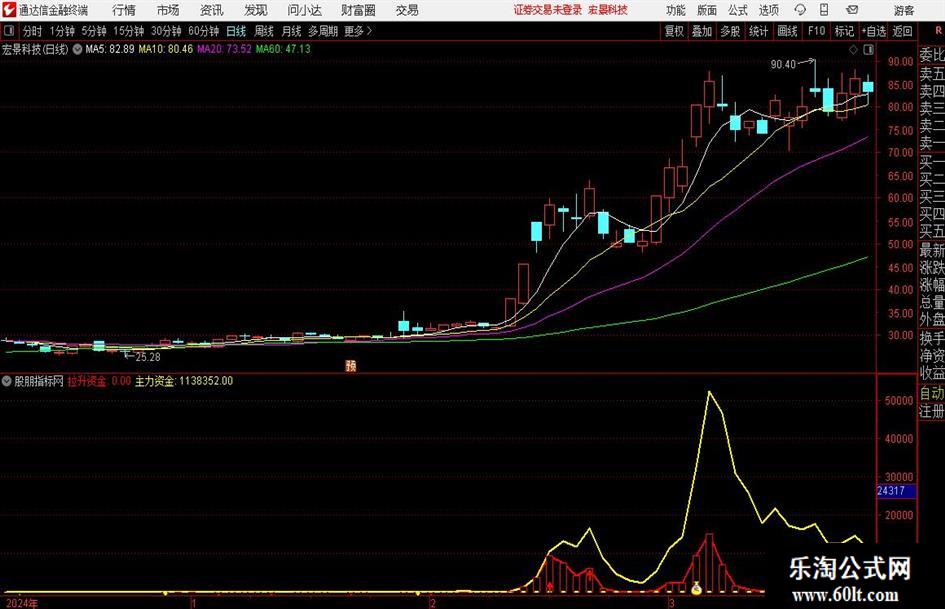
Task: Click the 复权 button
Action: point(674,31)
